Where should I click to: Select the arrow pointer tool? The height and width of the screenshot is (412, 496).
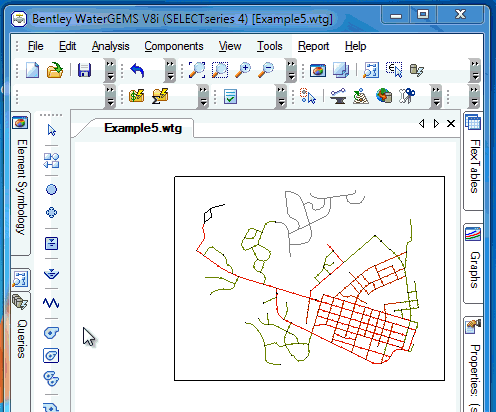point(51,130)
